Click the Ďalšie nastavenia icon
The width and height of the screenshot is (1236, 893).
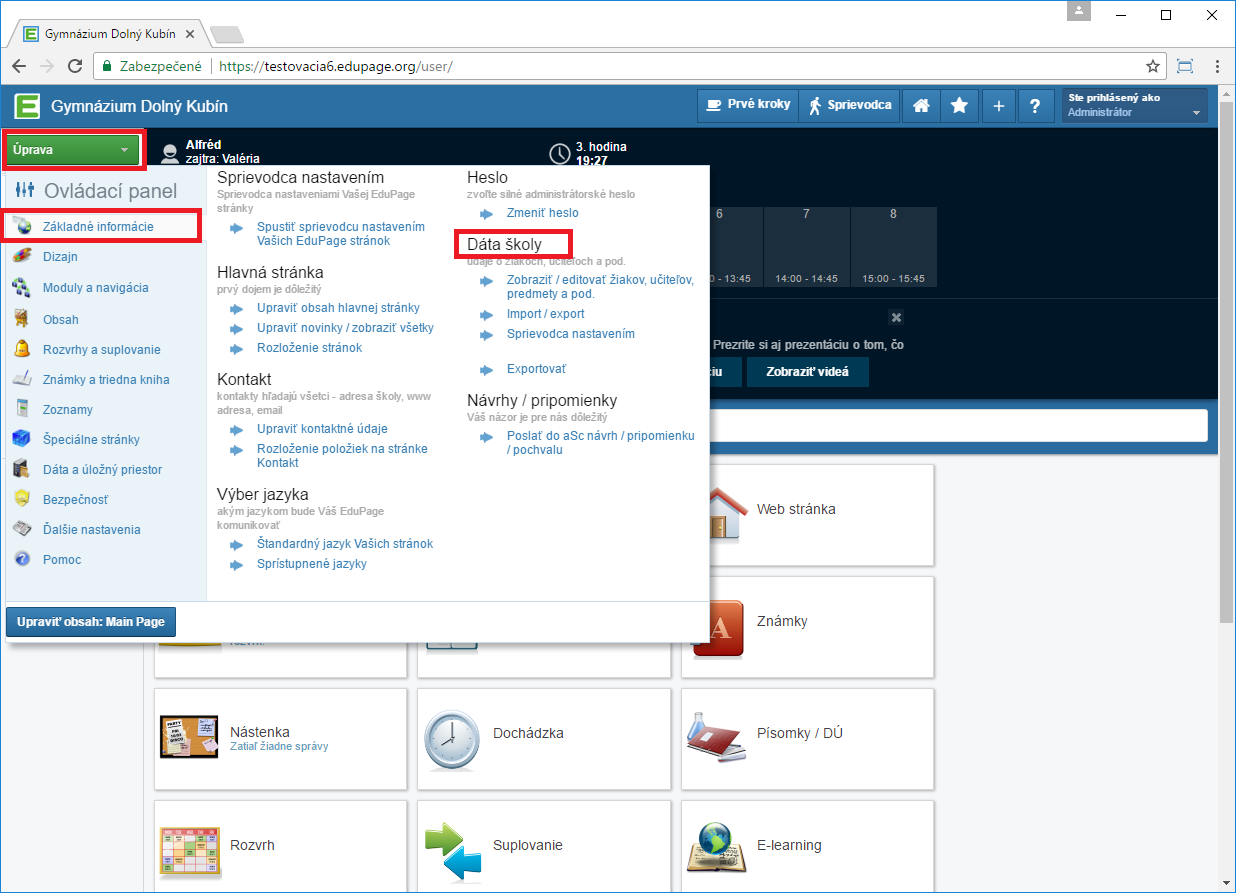point(22,530)
